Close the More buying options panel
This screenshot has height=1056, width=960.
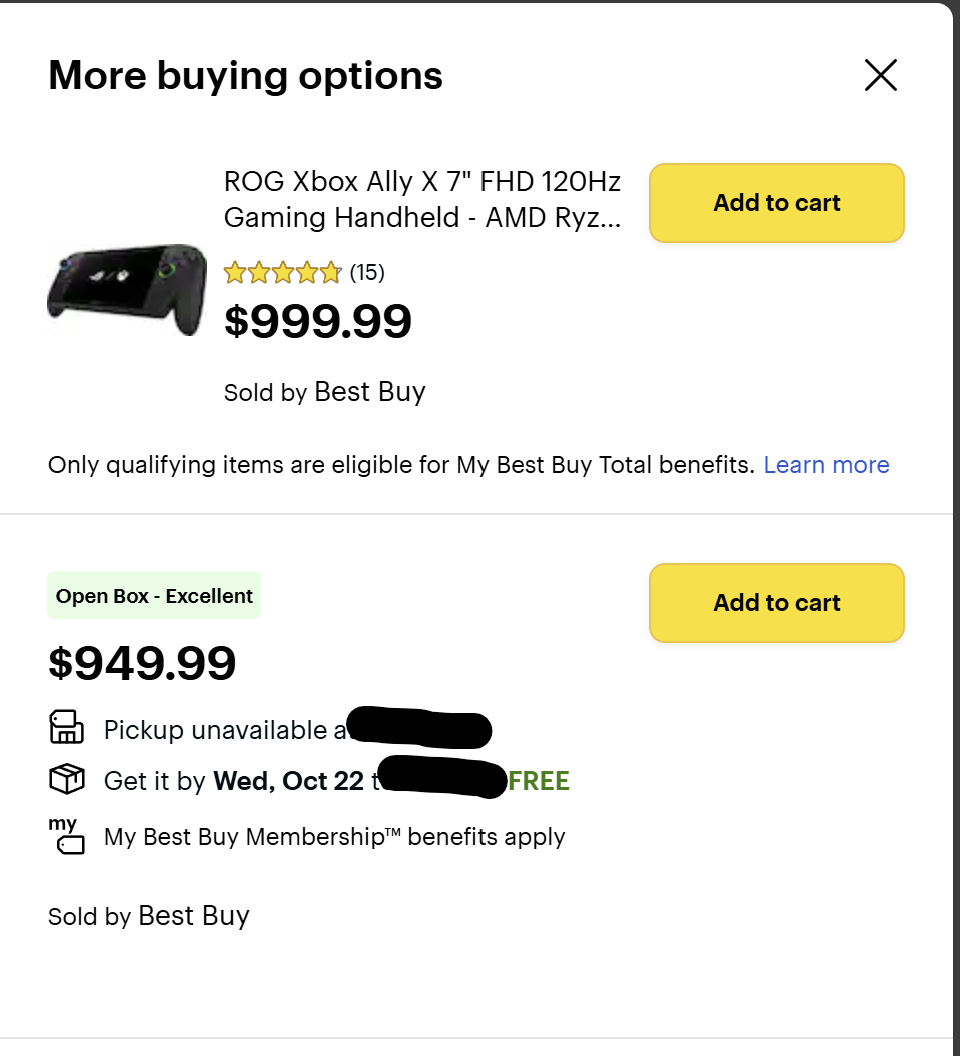pyautogui.click(x=880, y=75)
